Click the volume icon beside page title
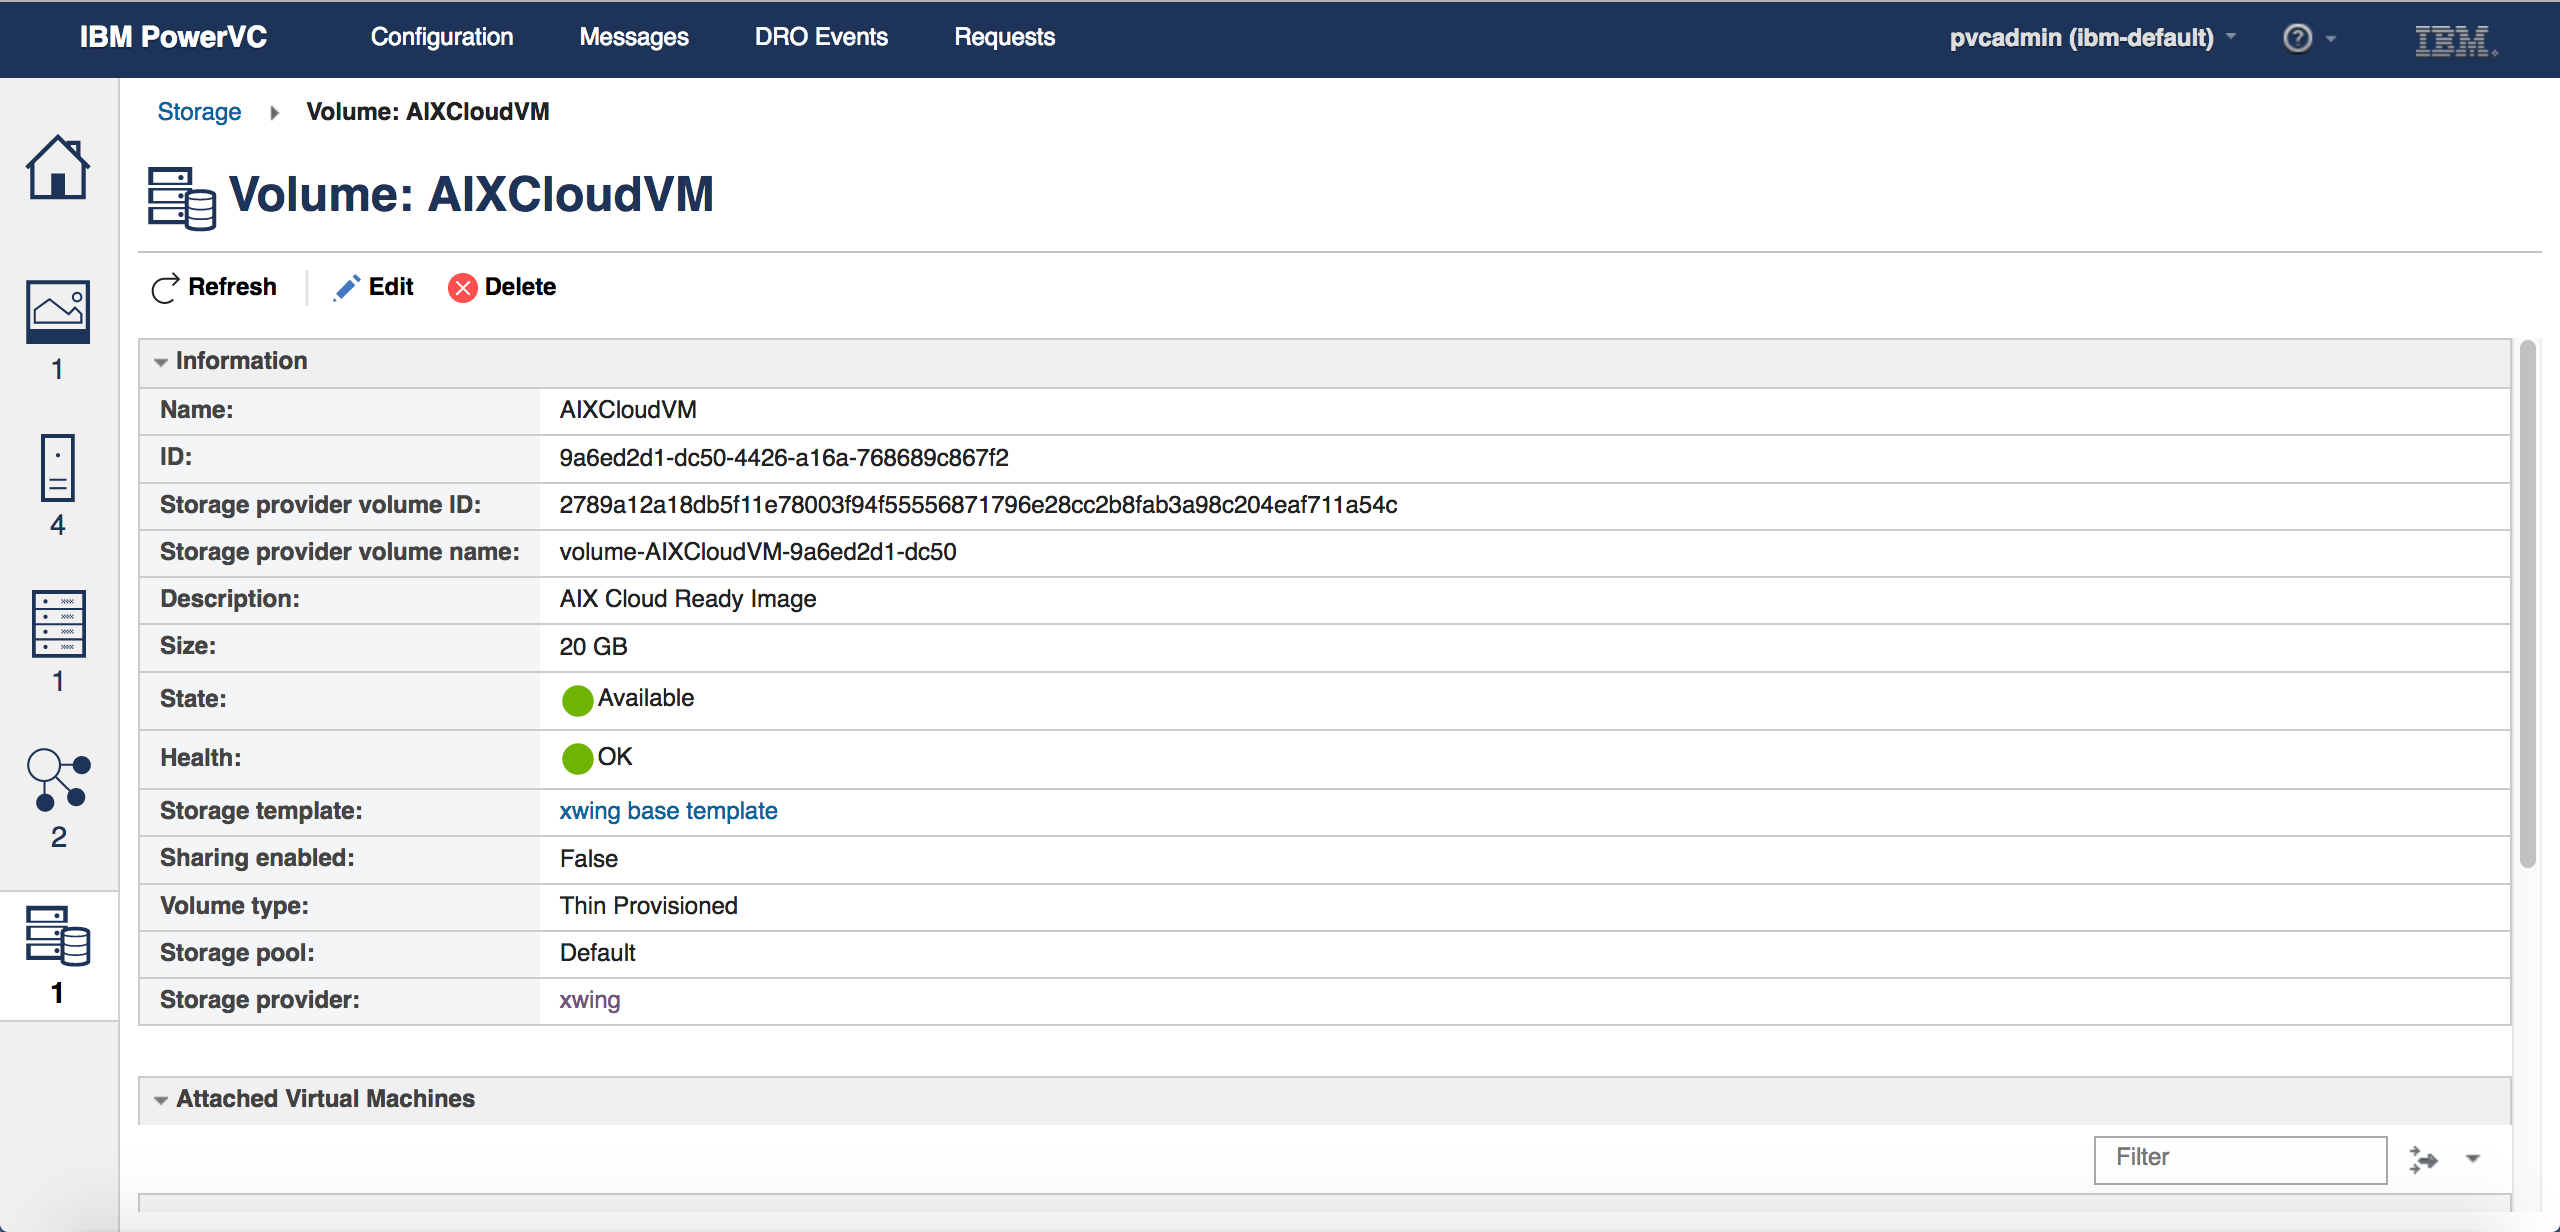Screen dimensions: 2560x1232 click(x=181, y=198)
